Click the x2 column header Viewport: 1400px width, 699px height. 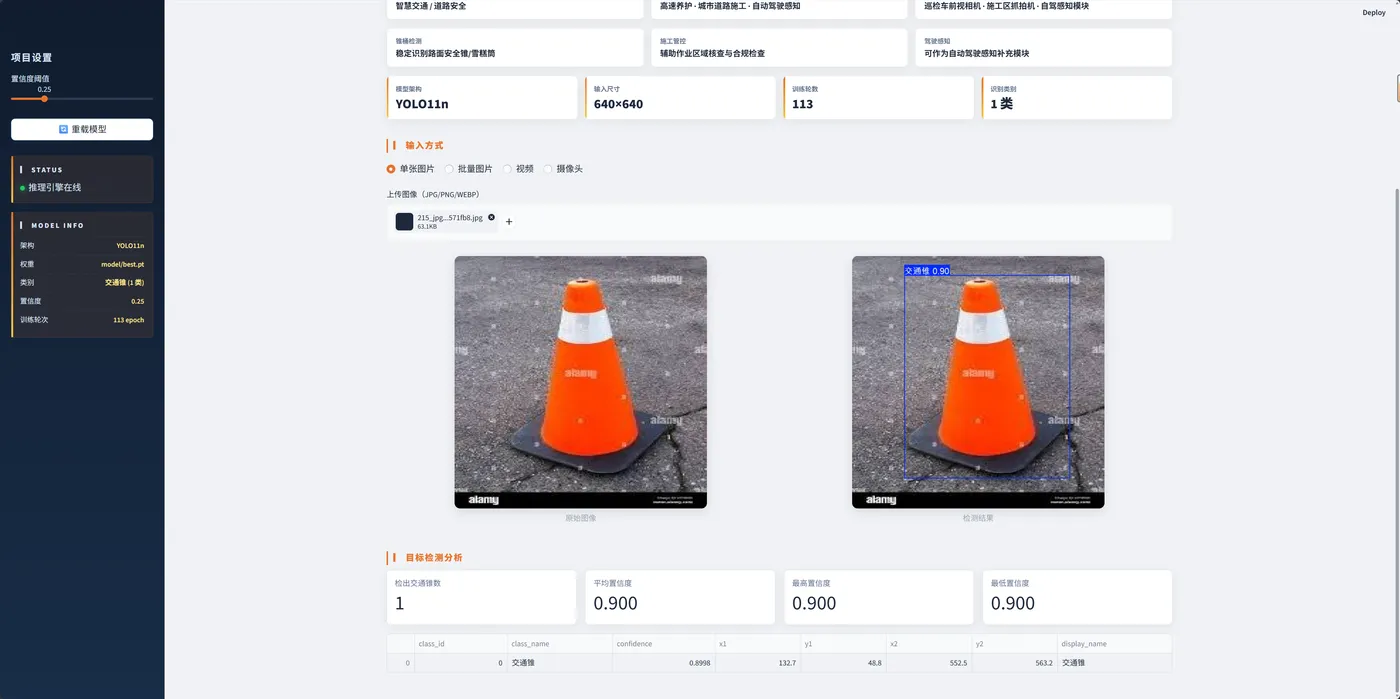(929, 644)
